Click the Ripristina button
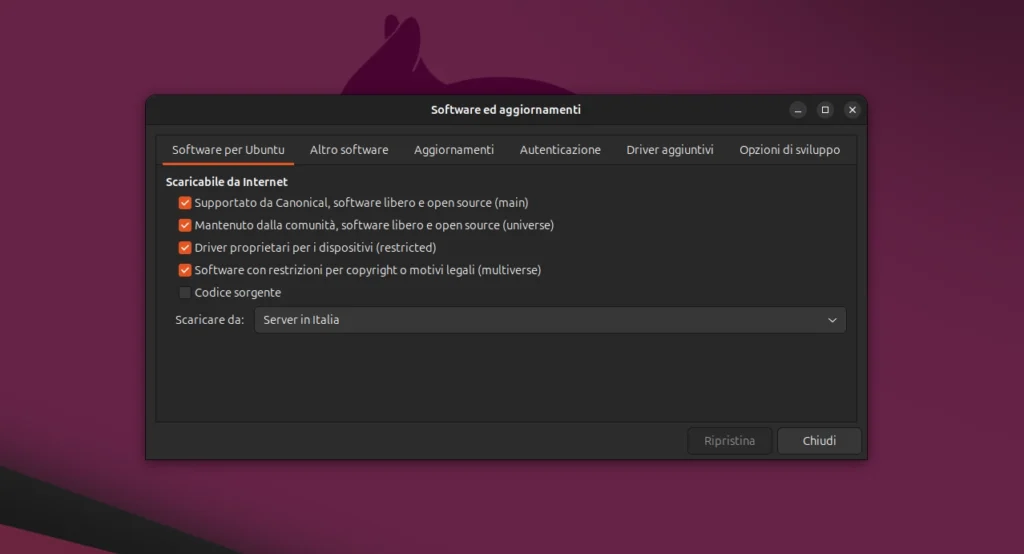 coord(729,441)
